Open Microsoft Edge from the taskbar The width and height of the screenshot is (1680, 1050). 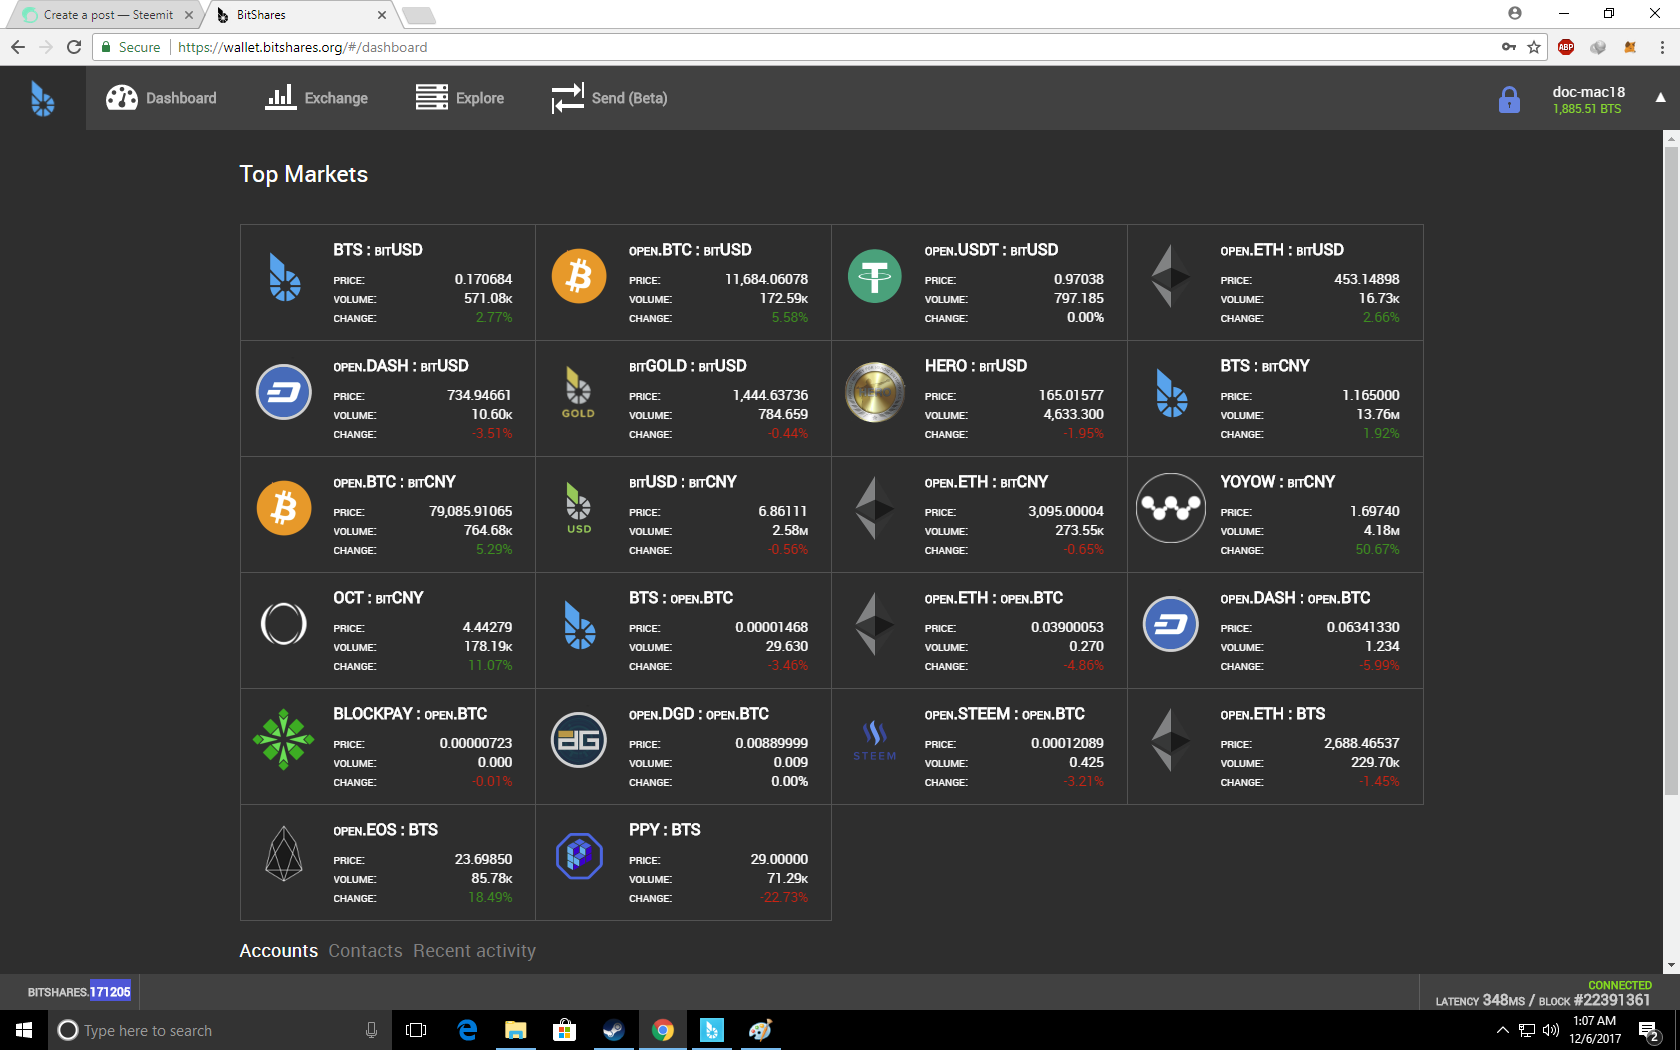click(467, 1030)
